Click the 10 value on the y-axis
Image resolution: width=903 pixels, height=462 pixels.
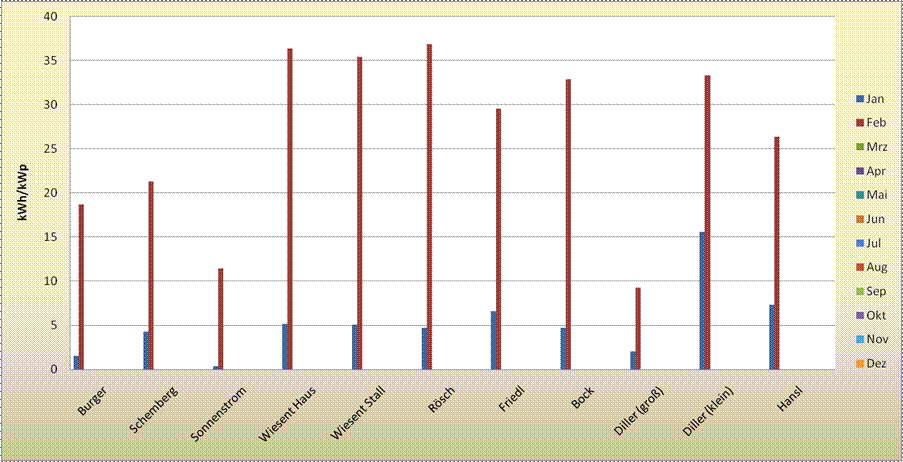pyautogui.click(x=51, y=281)
